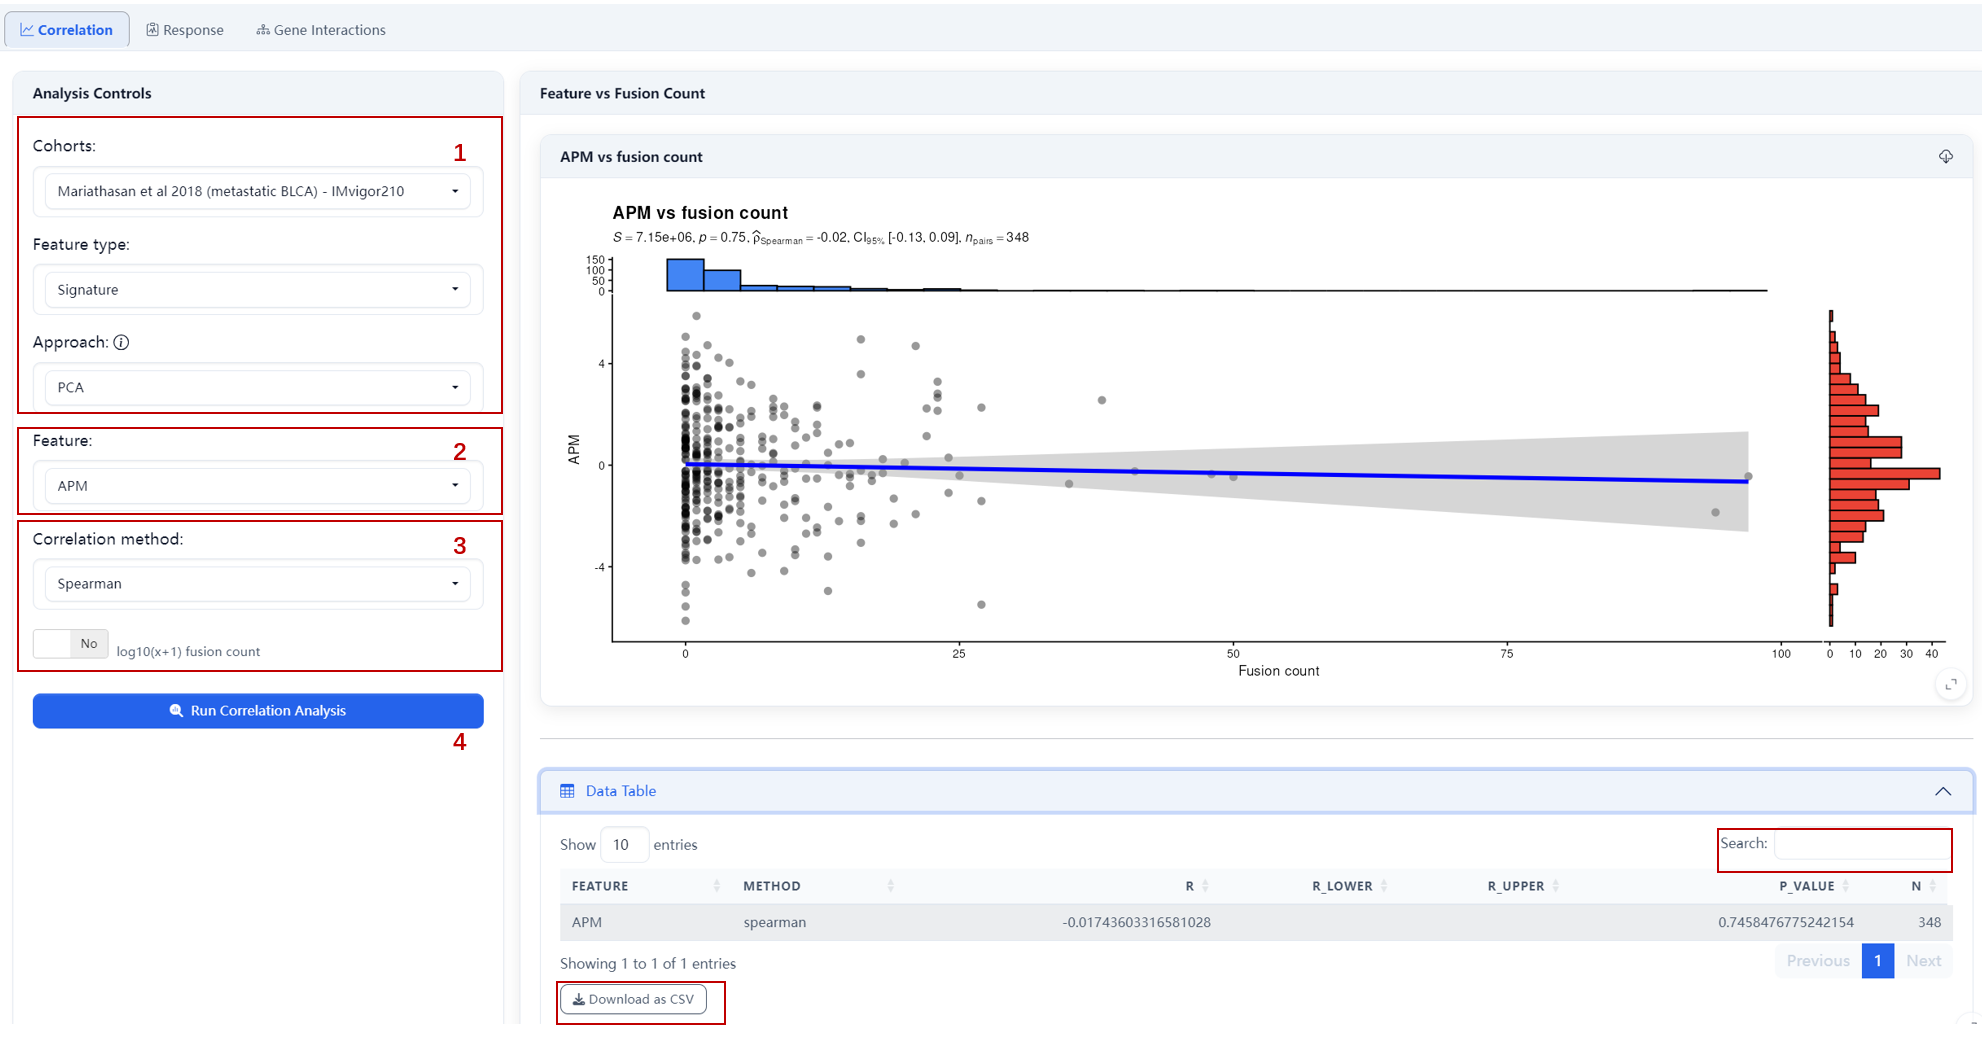Open the Approach dropdown showing PCA
The height and width of the screenshot is (1040, 1982).
click(x=258, y=387)
